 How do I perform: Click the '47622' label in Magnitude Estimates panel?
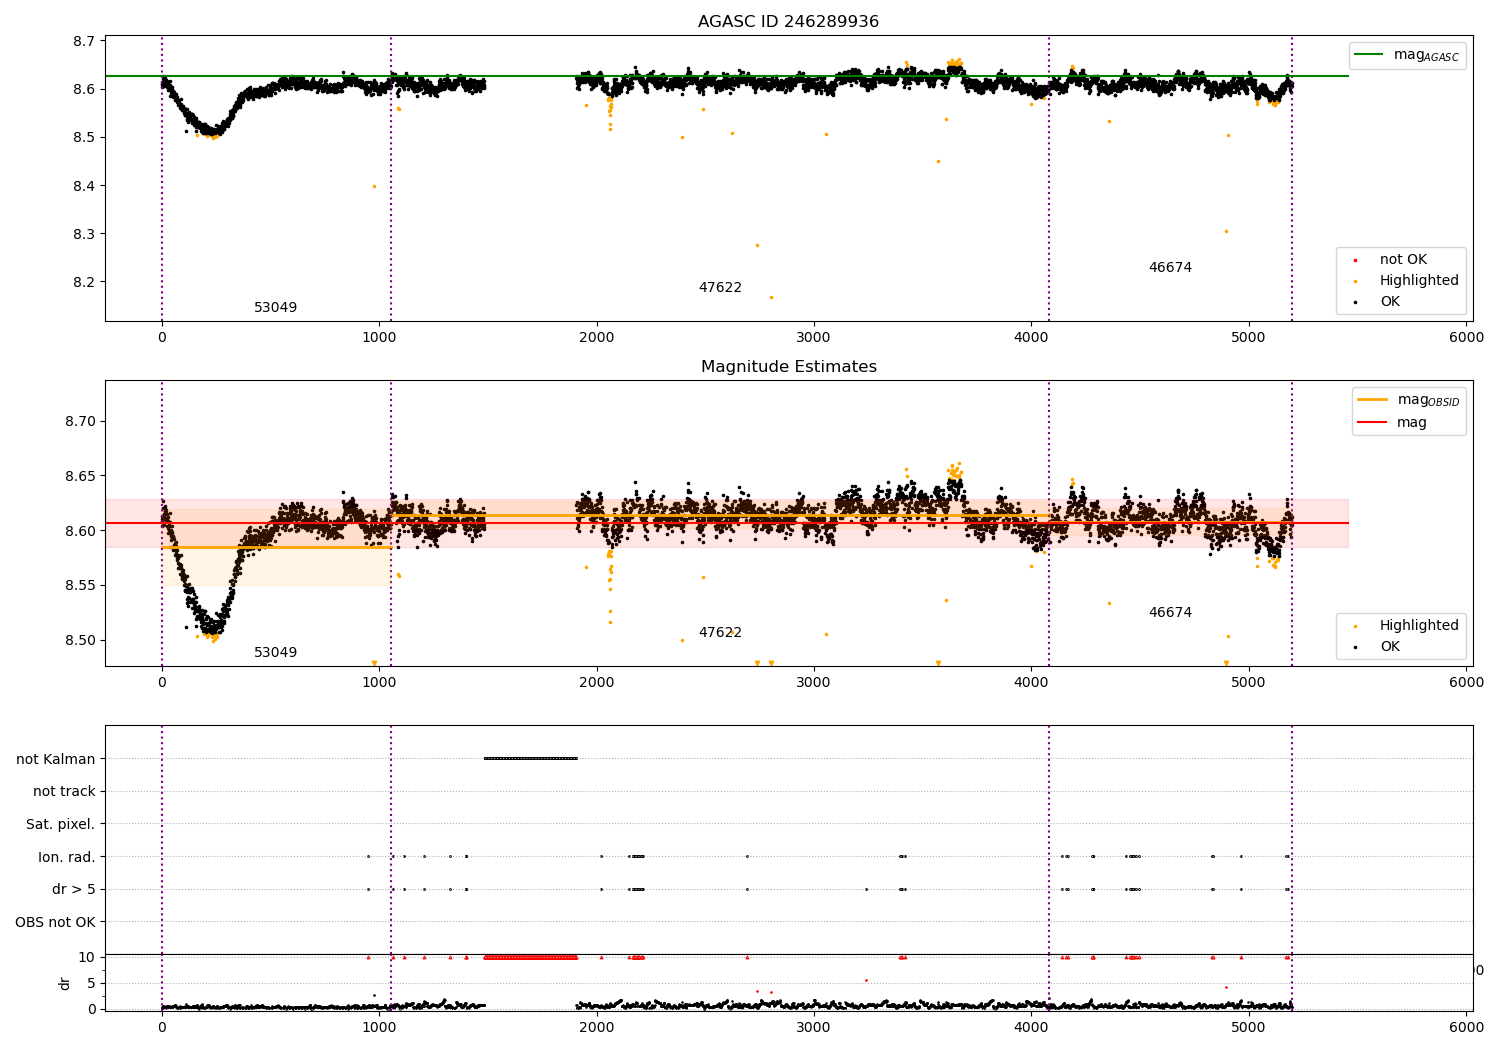tap(720, 633)
